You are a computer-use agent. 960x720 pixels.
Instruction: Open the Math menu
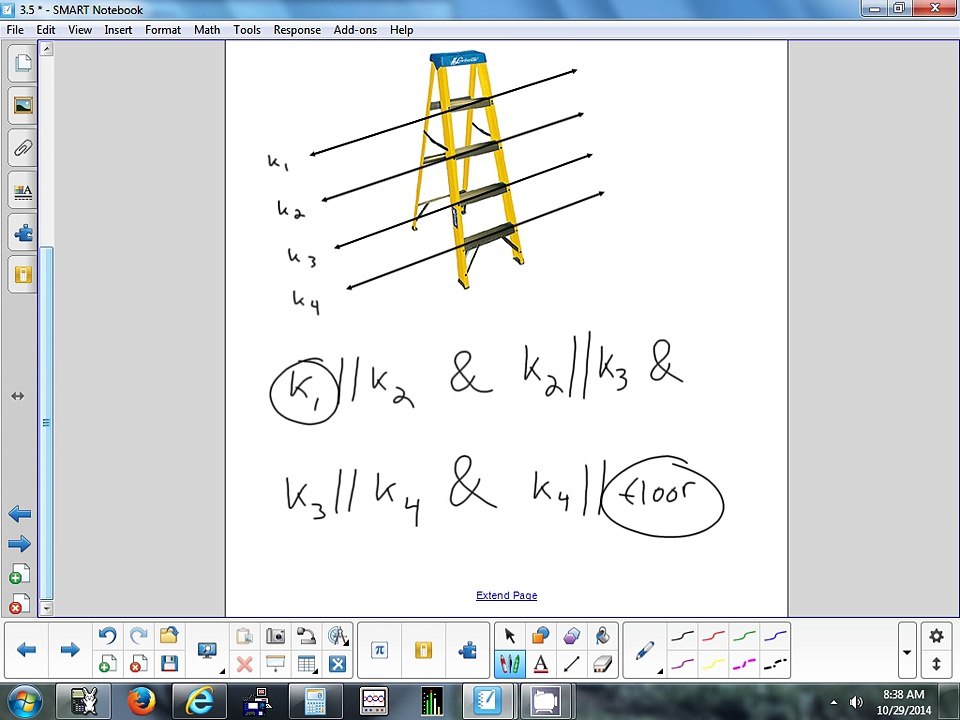pos(207,29)
